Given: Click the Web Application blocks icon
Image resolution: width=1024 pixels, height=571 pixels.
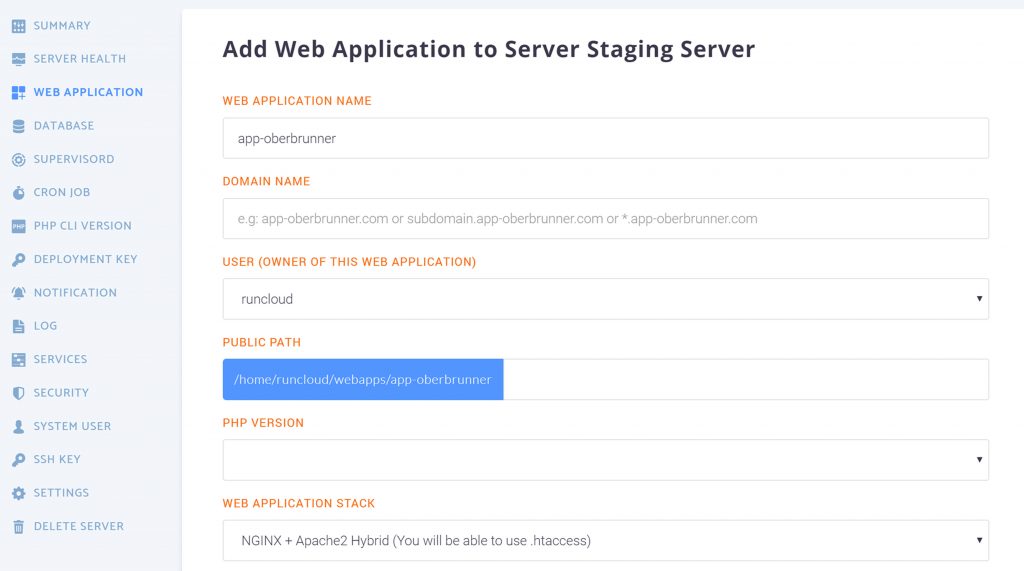Looking at the screenshot, I should [x=18, y=93].
